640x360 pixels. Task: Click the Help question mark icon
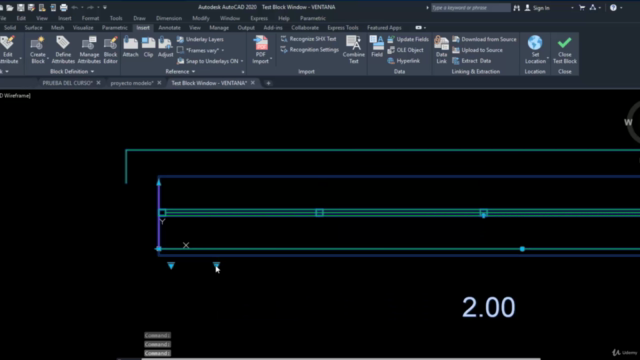pos(613,8)
